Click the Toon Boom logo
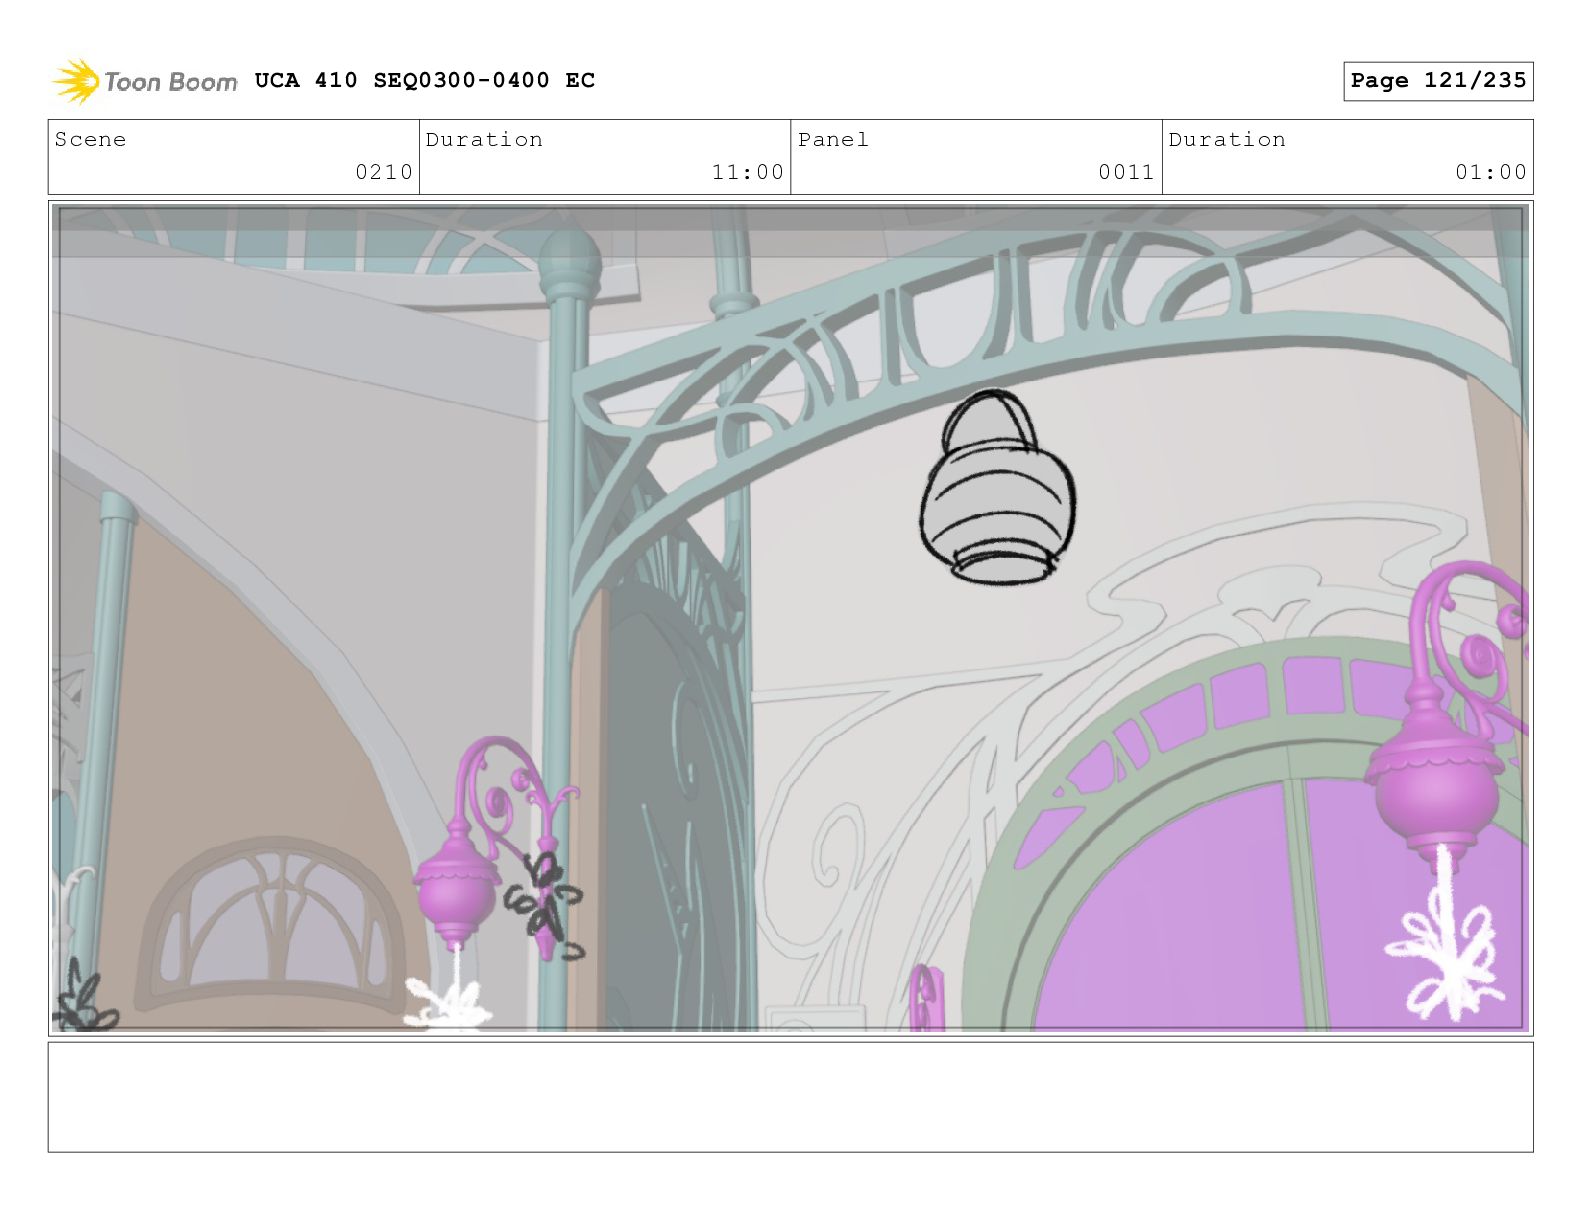Screen dimensions: 1584x1224 pyautogui.click(x=144, y=81)
